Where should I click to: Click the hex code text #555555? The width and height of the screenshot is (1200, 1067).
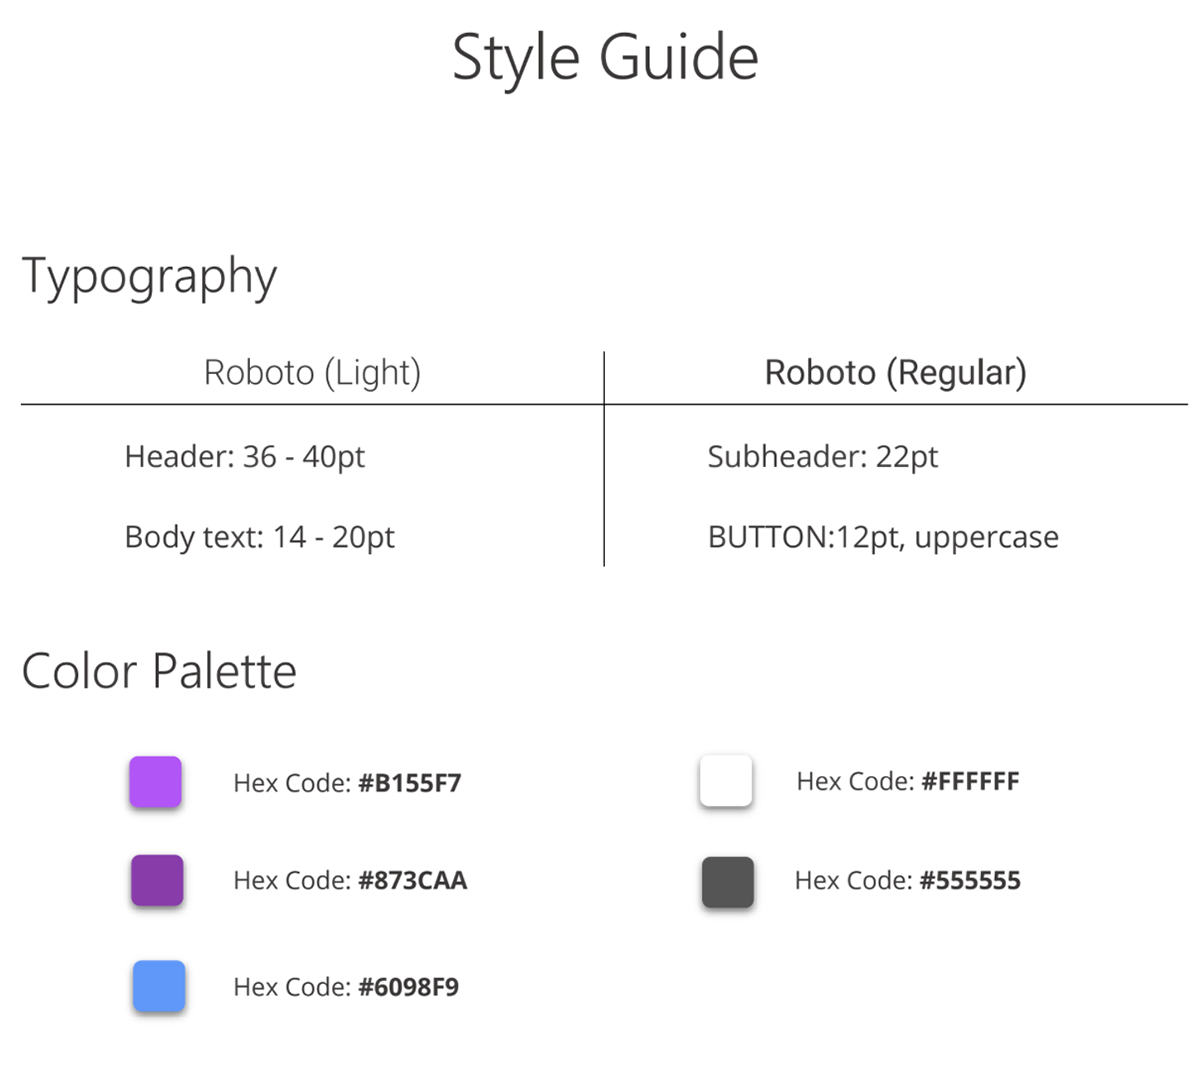(970, 880)
